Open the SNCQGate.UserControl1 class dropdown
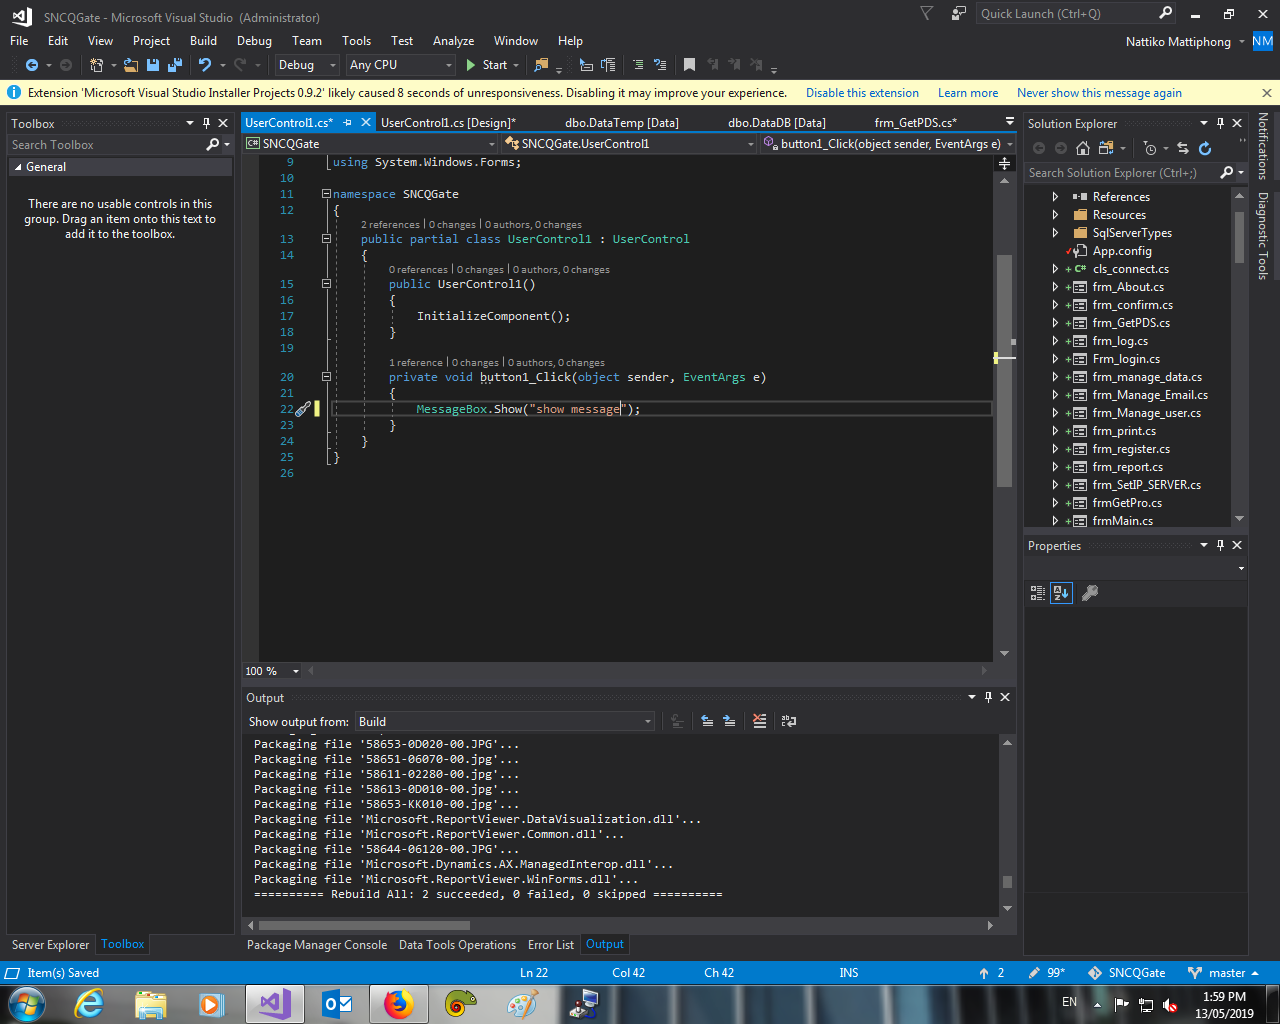Viewport: 1280px width, 1024px height. (629, 144)
